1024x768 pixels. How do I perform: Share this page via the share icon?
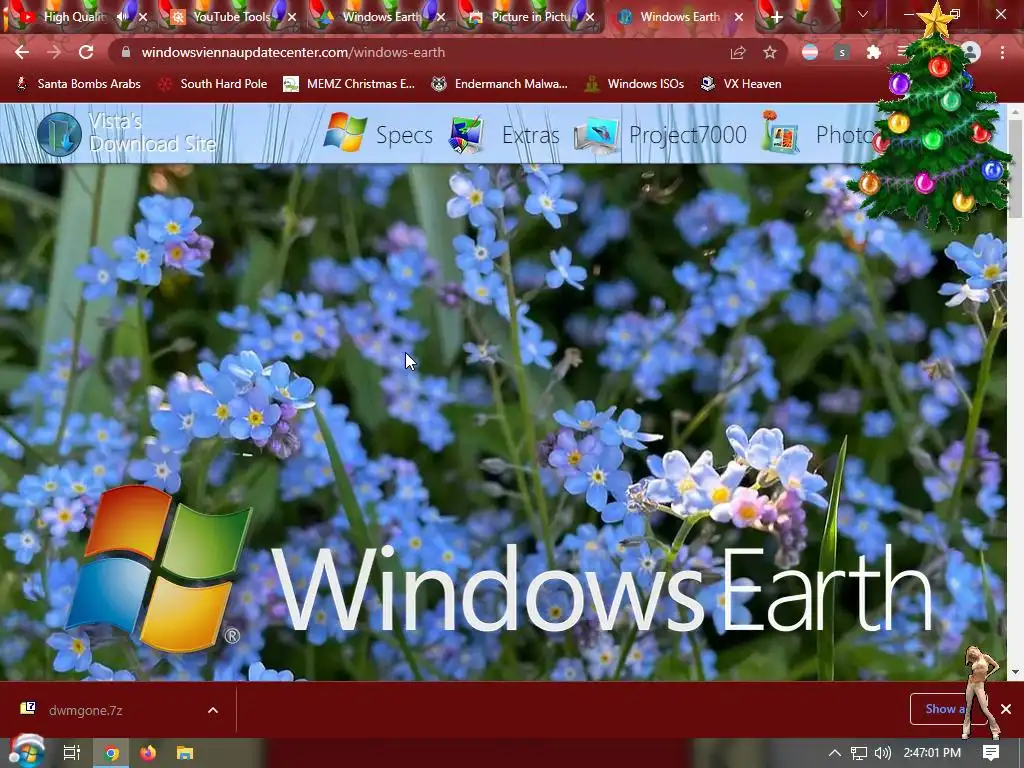738,52
